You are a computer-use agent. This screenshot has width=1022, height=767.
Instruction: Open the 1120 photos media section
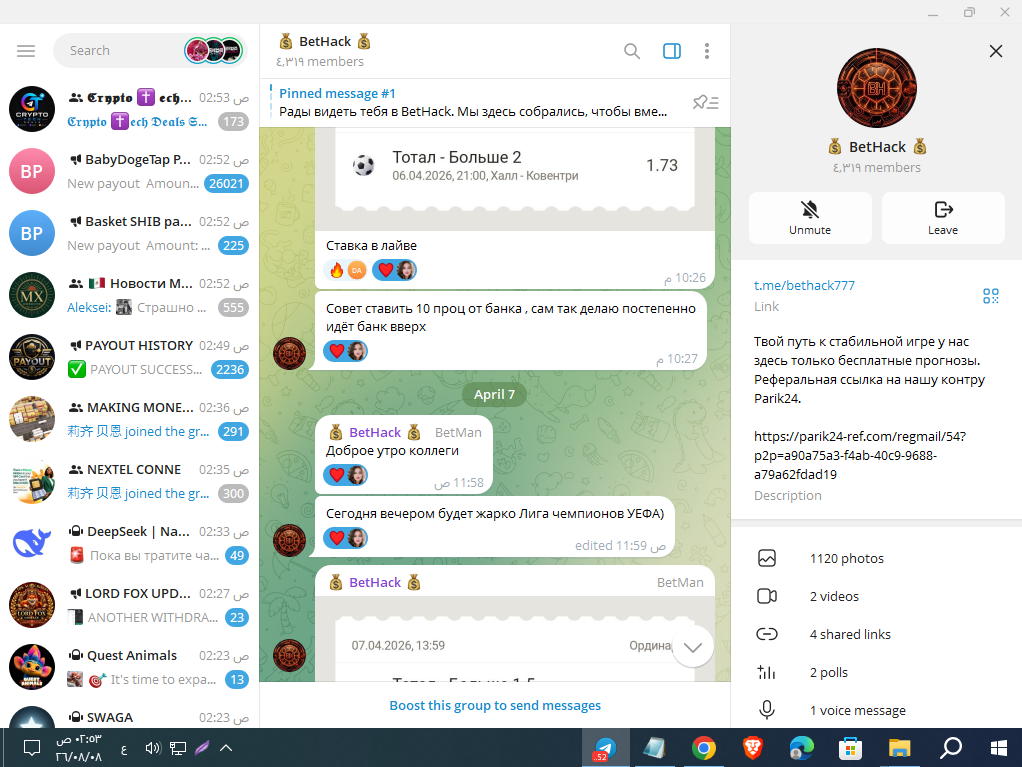tap(876, 558)
